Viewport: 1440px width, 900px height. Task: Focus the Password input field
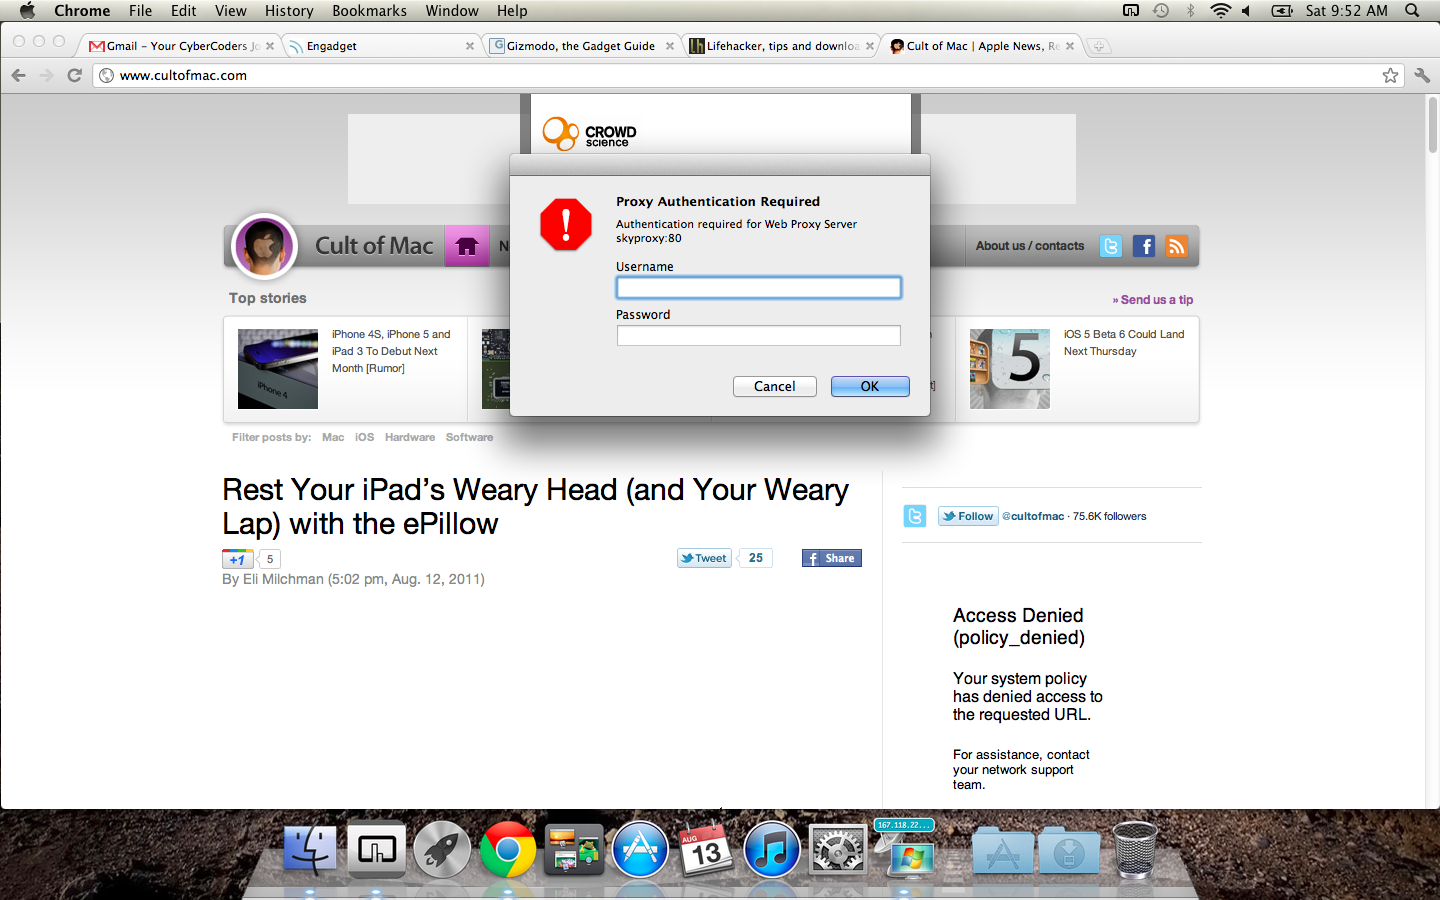[759, 336]
